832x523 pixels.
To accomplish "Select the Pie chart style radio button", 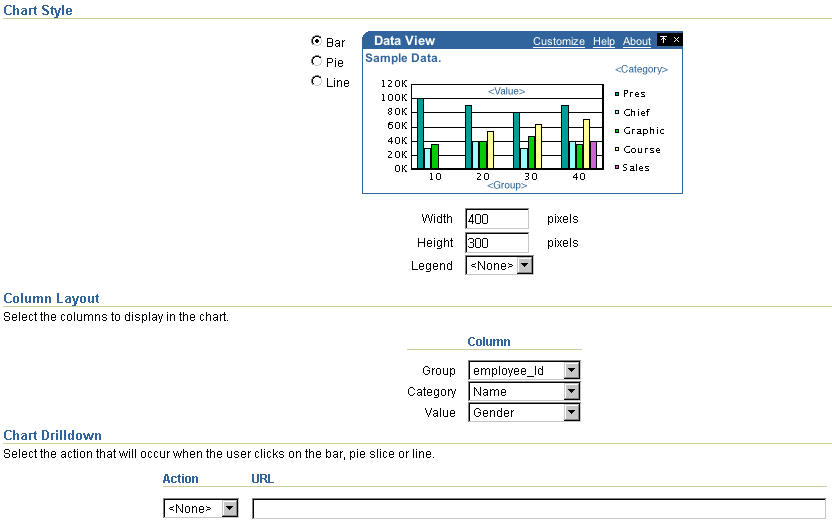I will 317,61.
